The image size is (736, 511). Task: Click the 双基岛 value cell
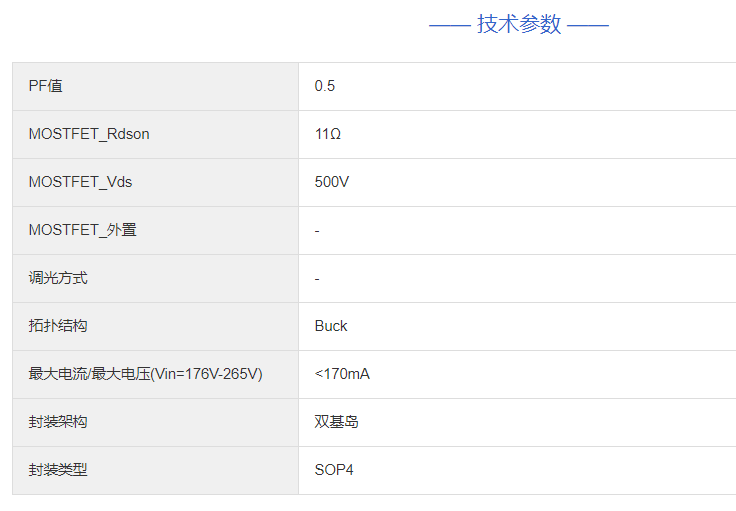coord(337,422)
